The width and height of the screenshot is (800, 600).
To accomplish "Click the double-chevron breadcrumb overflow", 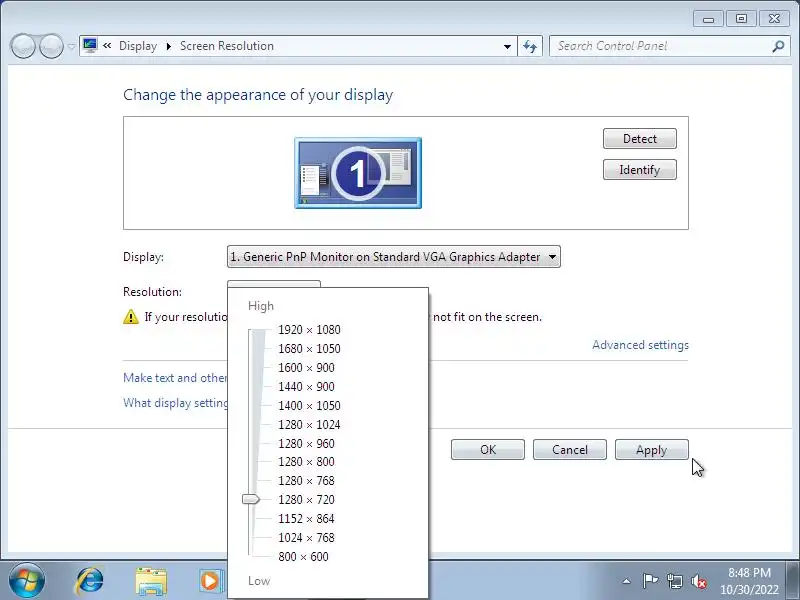I will [107, 45].
